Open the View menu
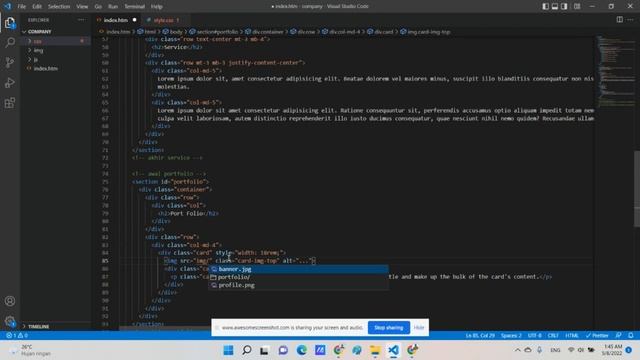This screenshot has width=640, height=360. point(82,7)
